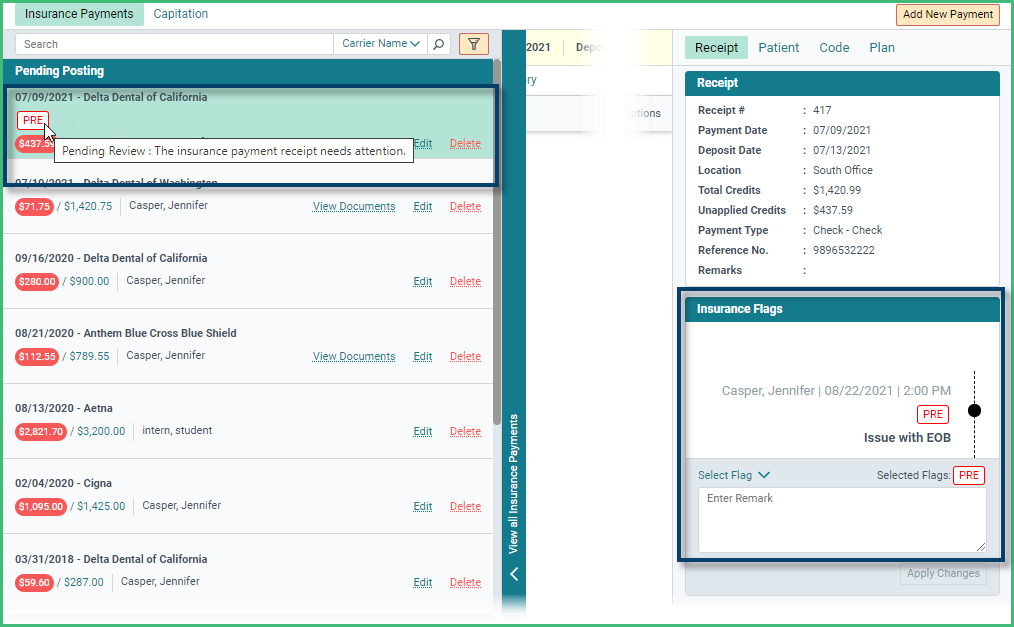The height and width of the screenshot is (627, 1014).
Task: Click the South Office location value
Action: 843,170
